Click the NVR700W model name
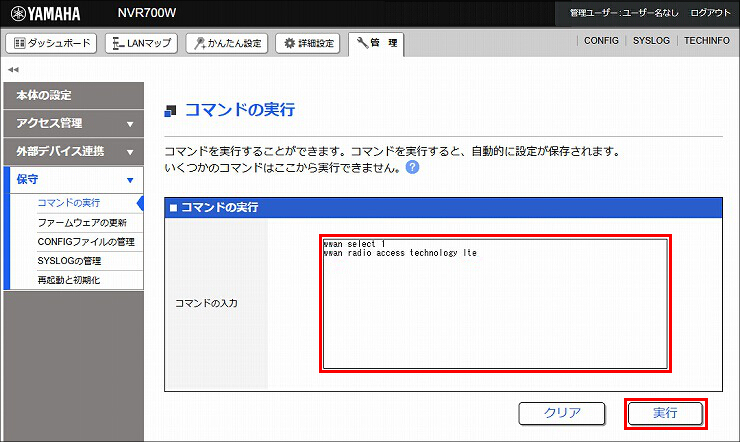740x442 pixels. point(147,13)
